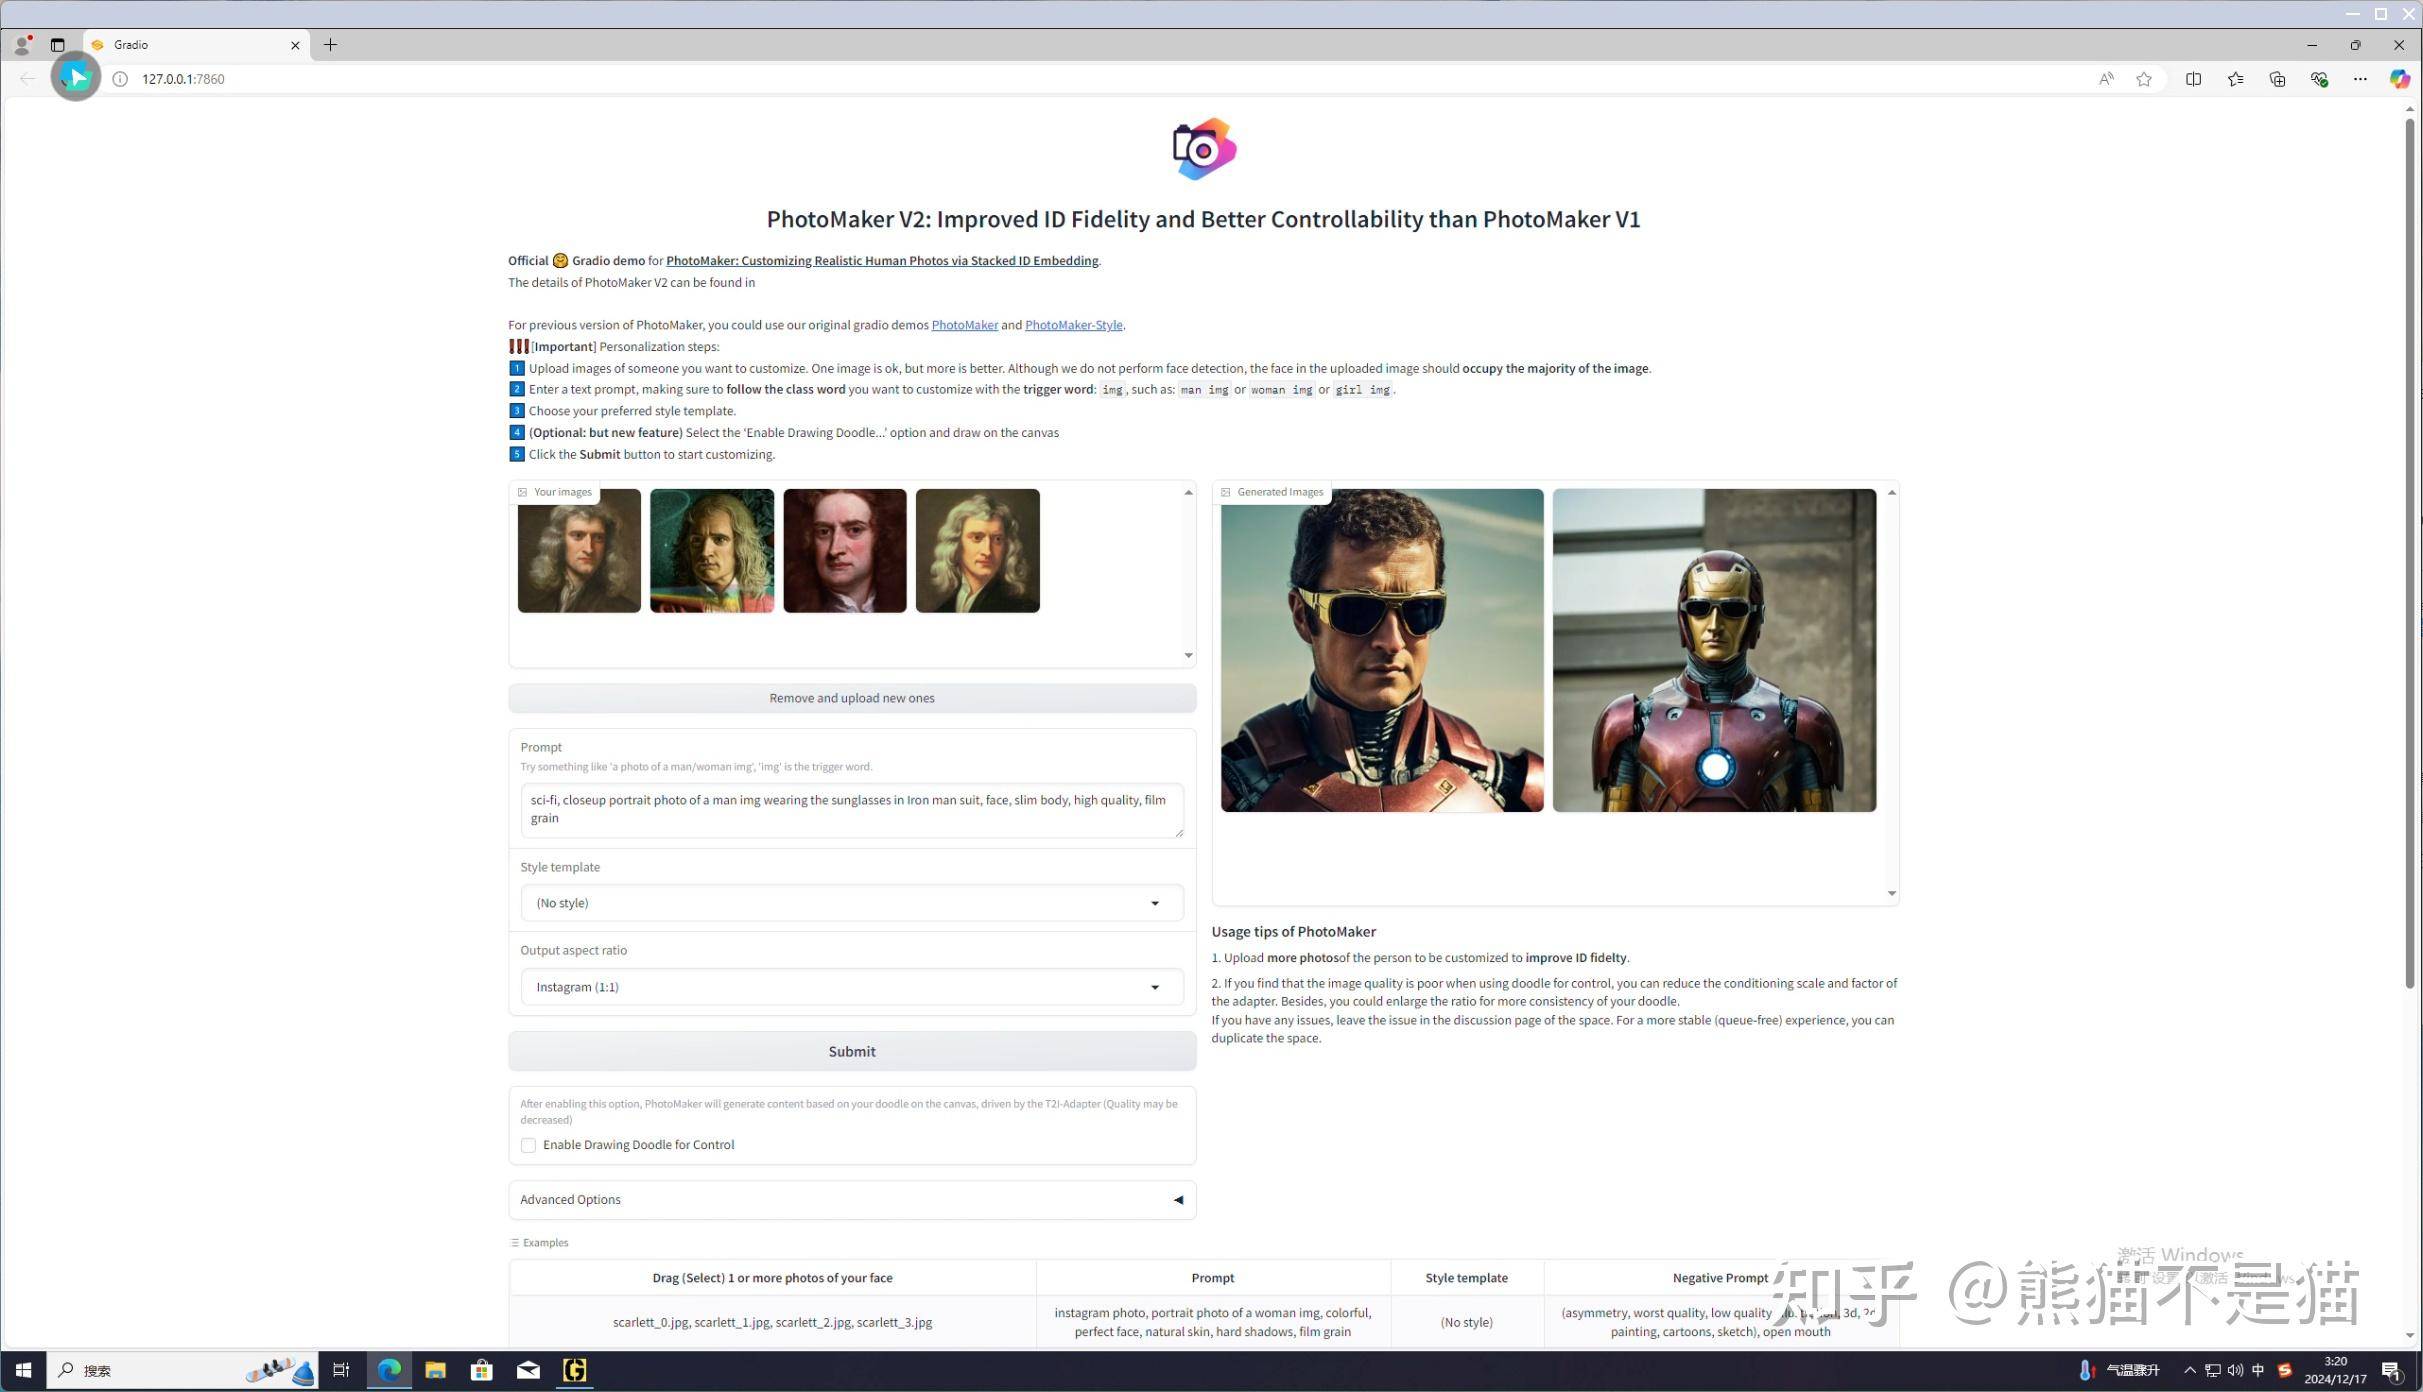2423x1392 pixels.
Task: Select the third uploaded portrait thumbnail
Action: pyautogui.click(x=845, y=551)
